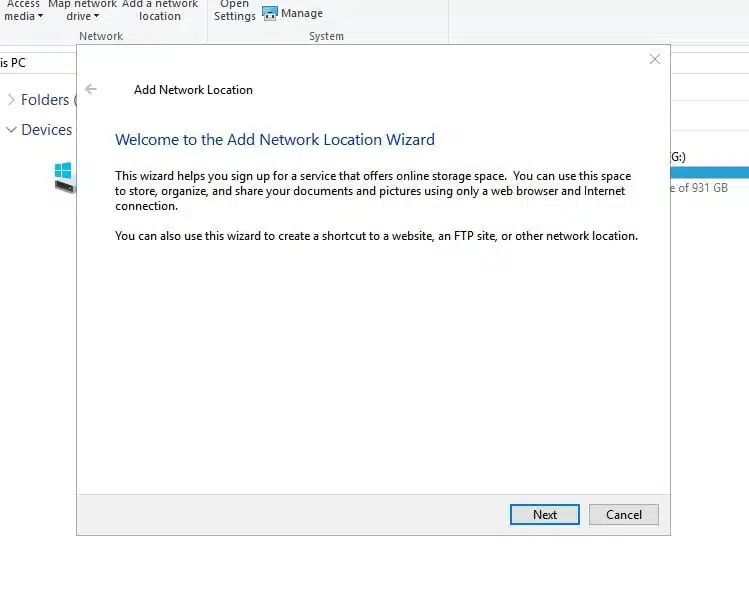Click the This PC address bar
Screen dimensions: 749x590
pyautogui.click(x=30, y=63)
